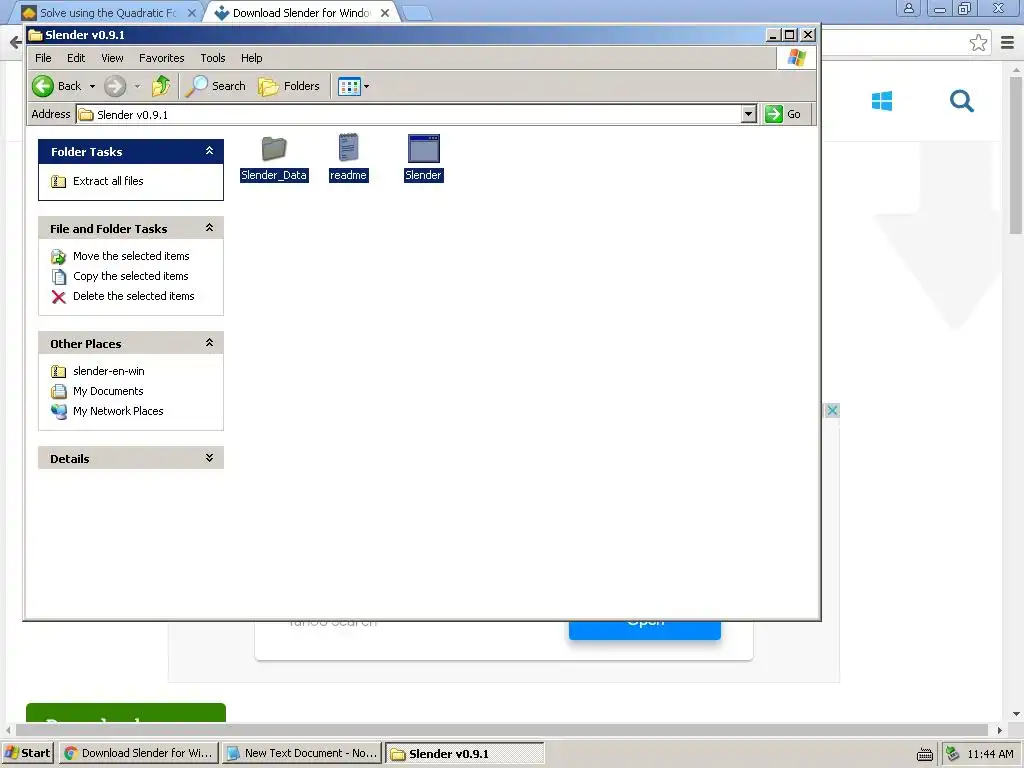Open the Help menu
1024x768 pixels.
tap(251, 58)
